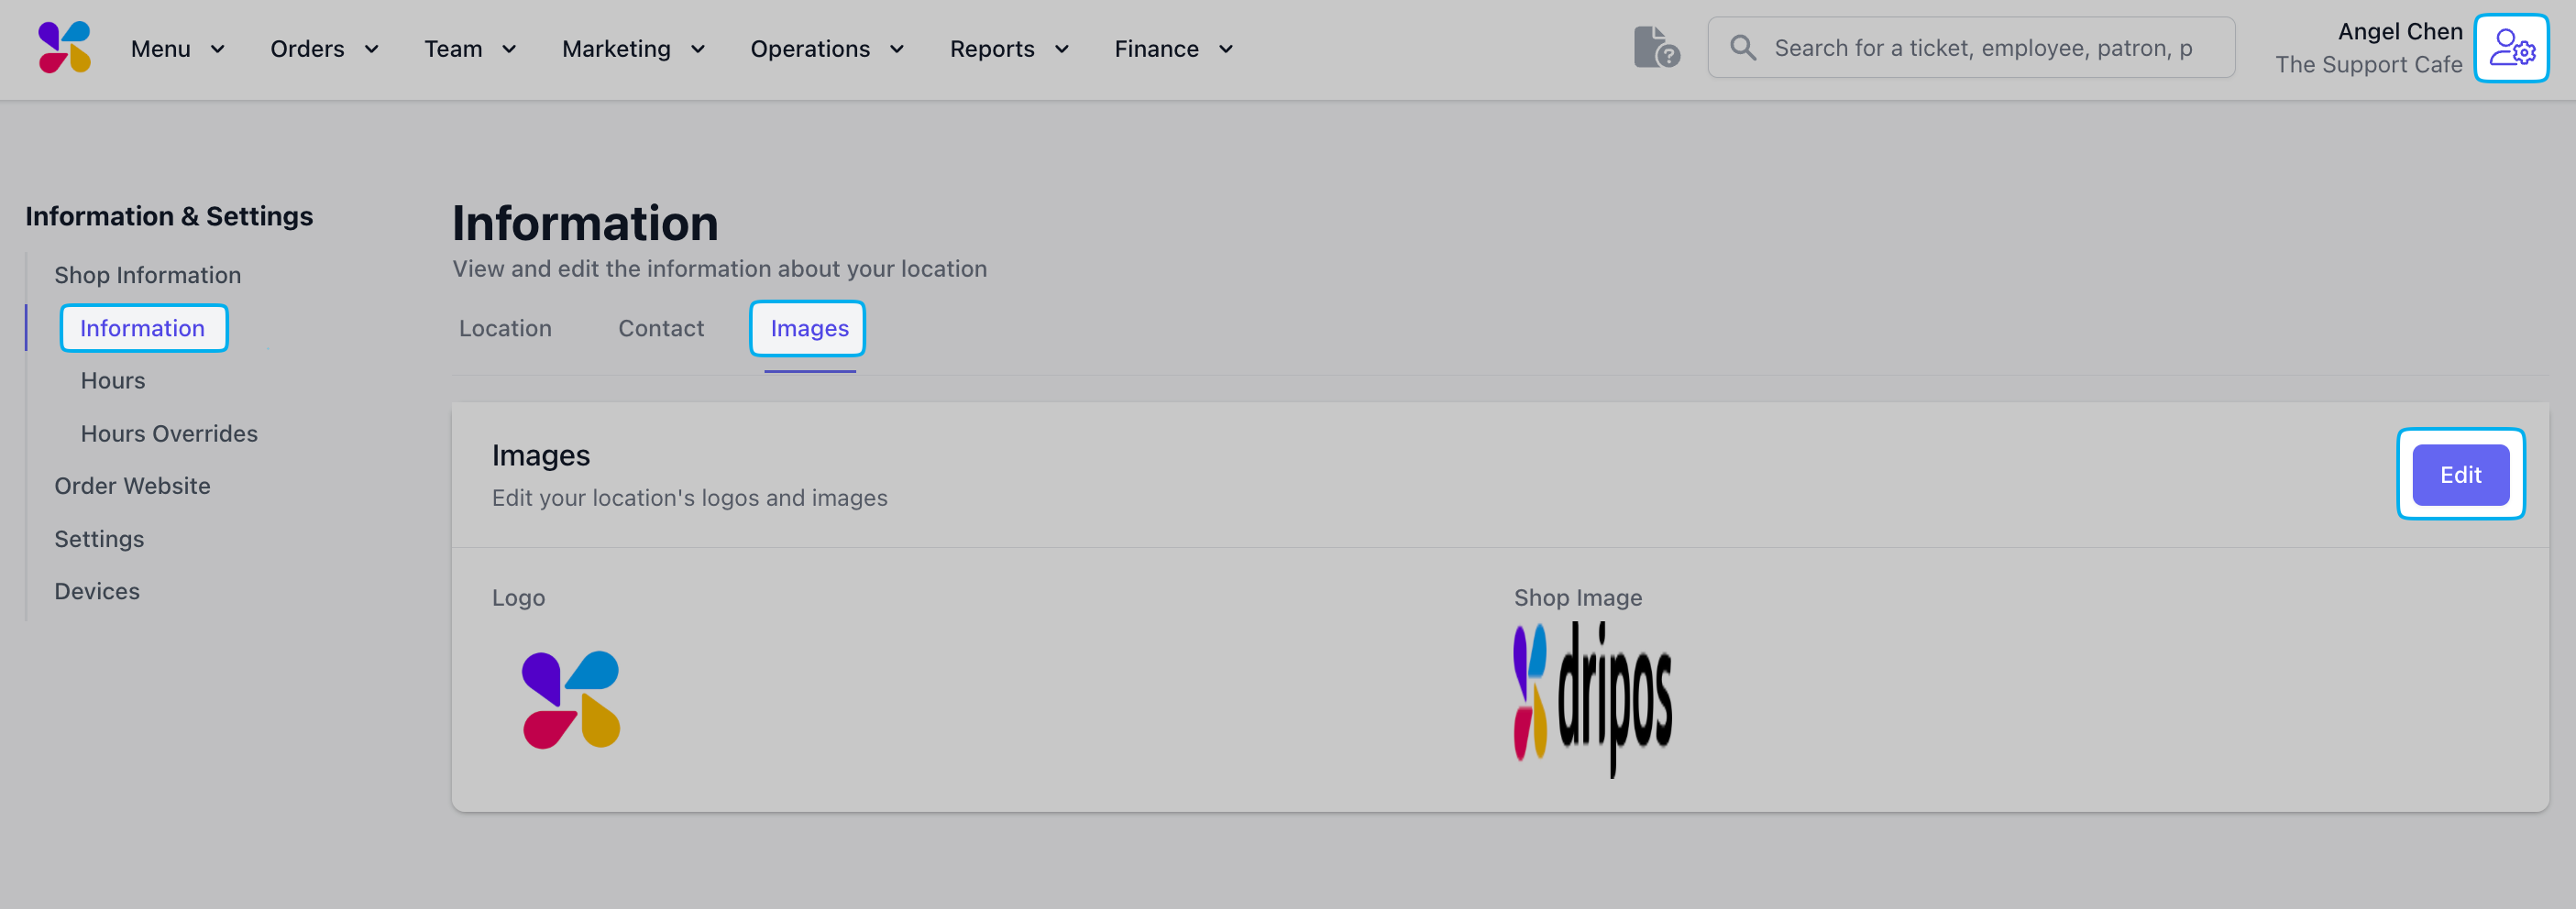Select Shop Information in the sidebar
The image size is (2576, 909).
point(147,275)
